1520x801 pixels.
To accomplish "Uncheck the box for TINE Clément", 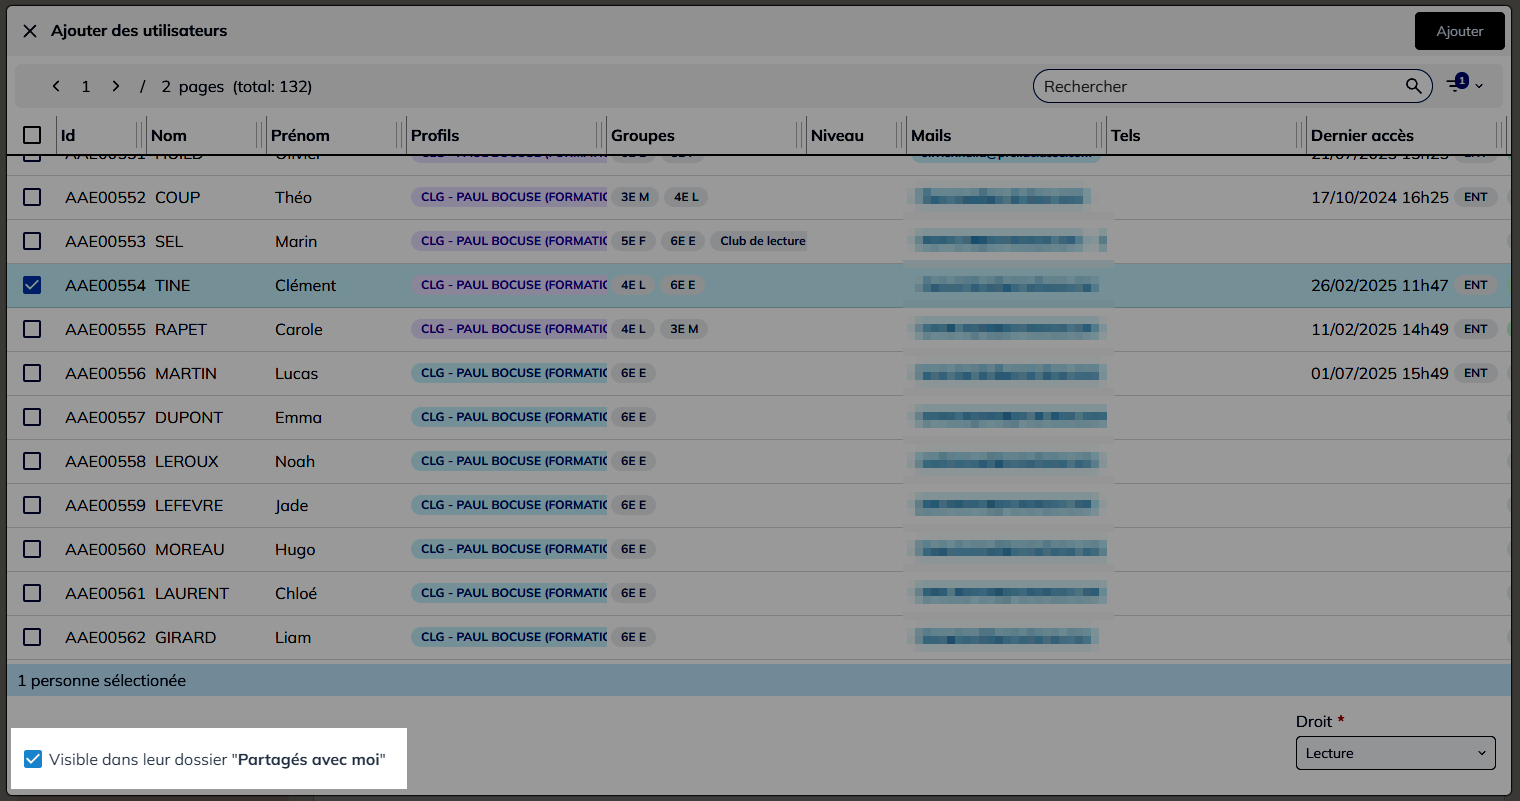I will coord(32,285).
